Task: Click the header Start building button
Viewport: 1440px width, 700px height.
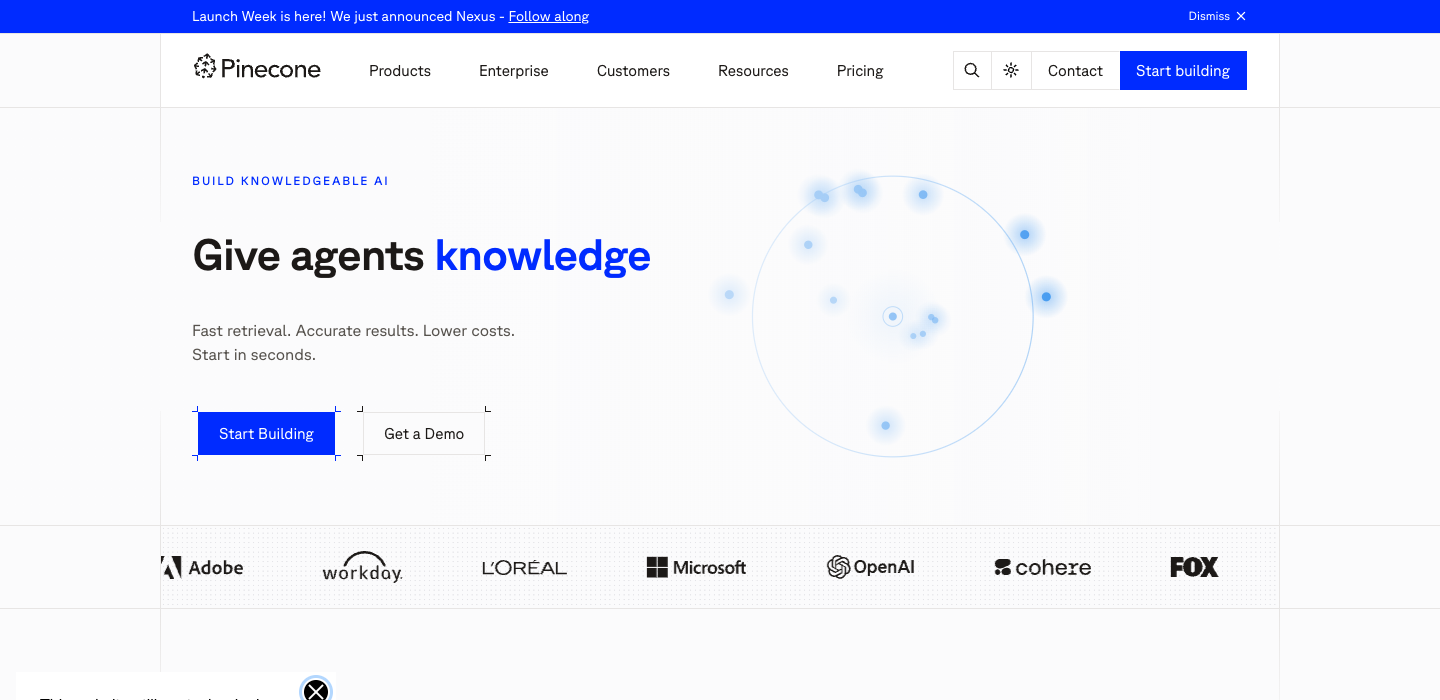Action: pyautogui.click(x=1183, y=70)
